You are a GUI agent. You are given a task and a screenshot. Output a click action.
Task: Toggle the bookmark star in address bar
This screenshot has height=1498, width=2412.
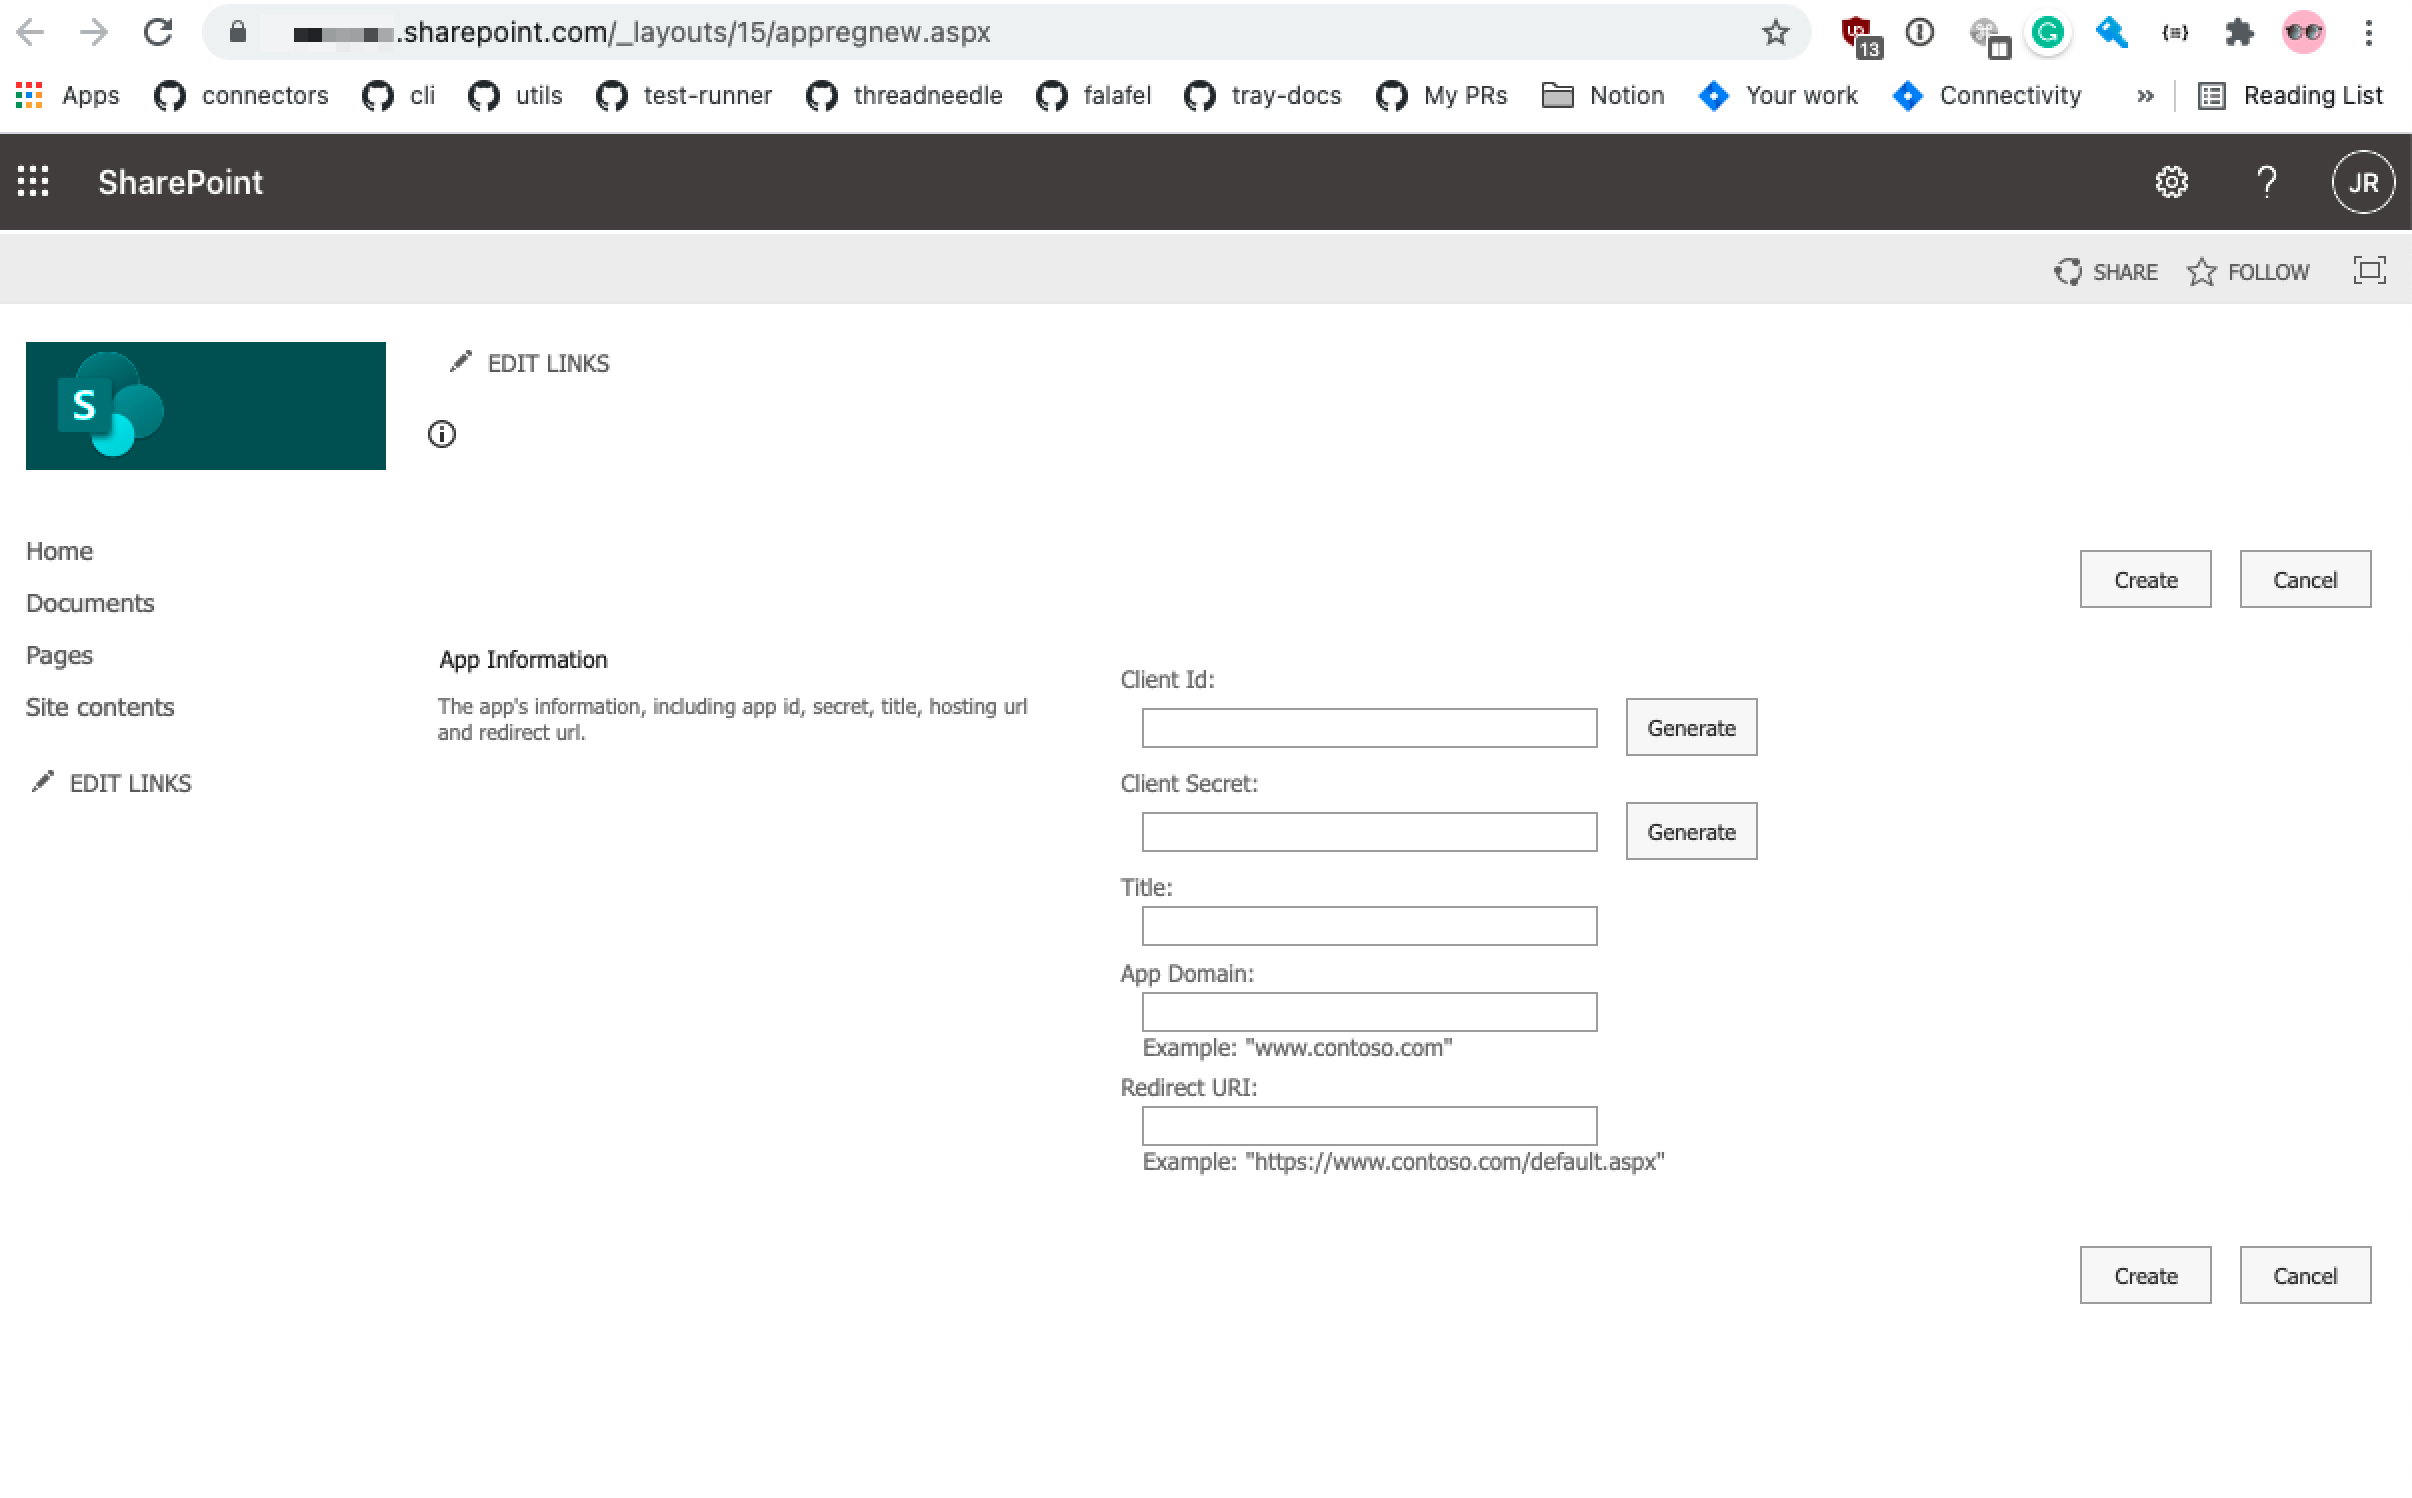[x=1775, y=31]
